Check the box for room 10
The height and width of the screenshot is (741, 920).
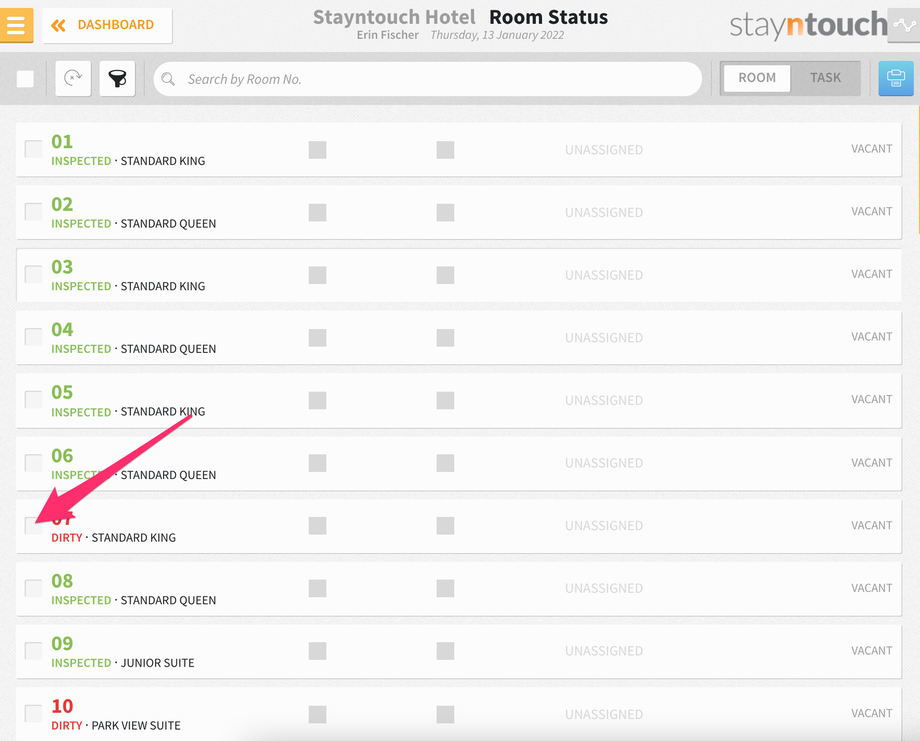(33, 713)
